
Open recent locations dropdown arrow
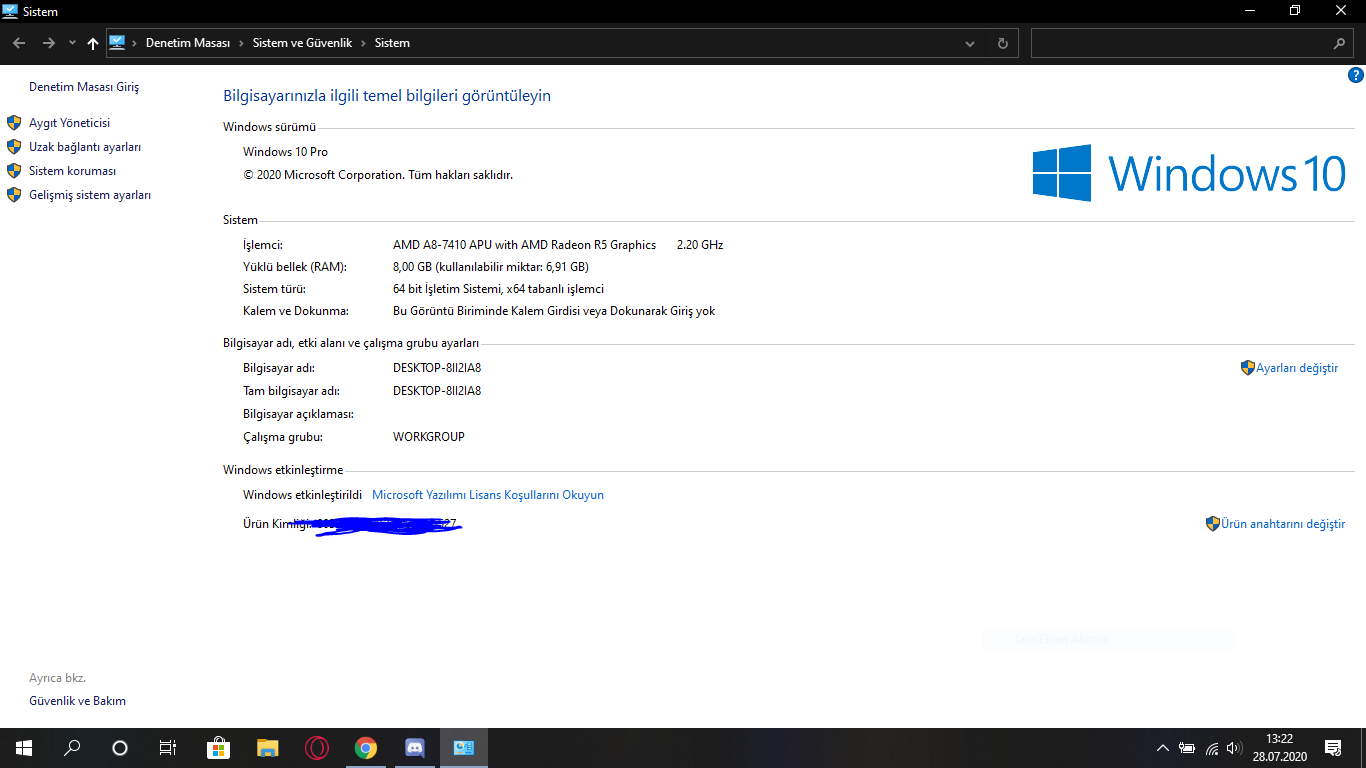pyautogui.click(x=72, y=43)
